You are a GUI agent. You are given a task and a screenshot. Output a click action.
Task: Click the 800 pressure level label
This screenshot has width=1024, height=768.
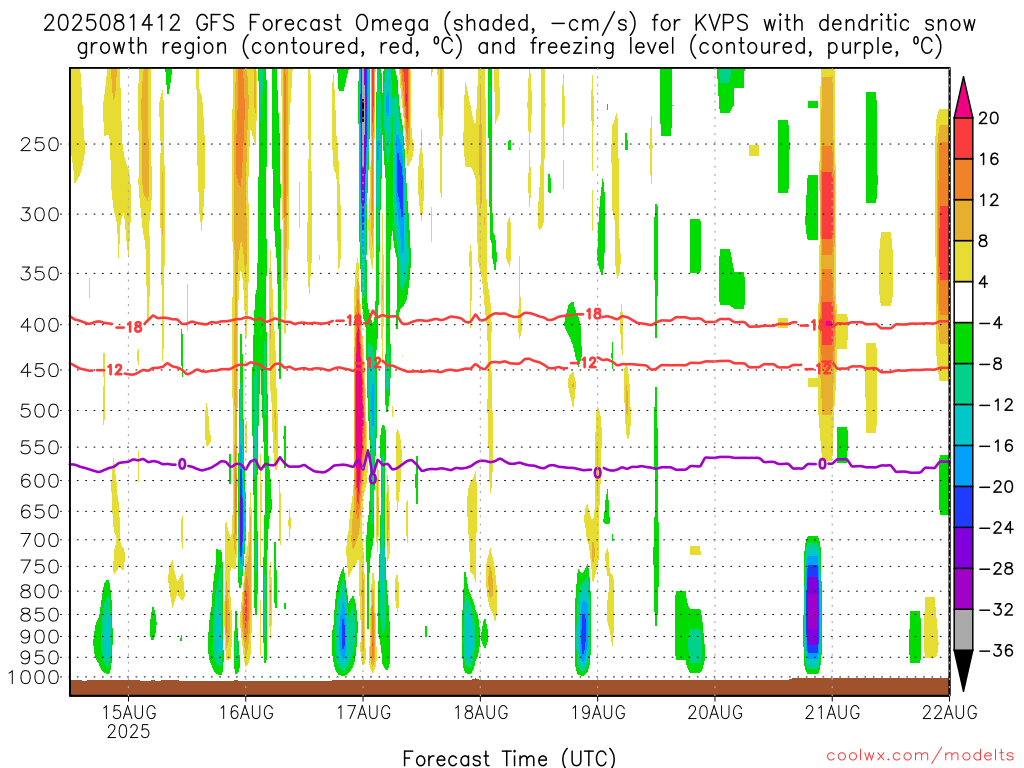40,592
